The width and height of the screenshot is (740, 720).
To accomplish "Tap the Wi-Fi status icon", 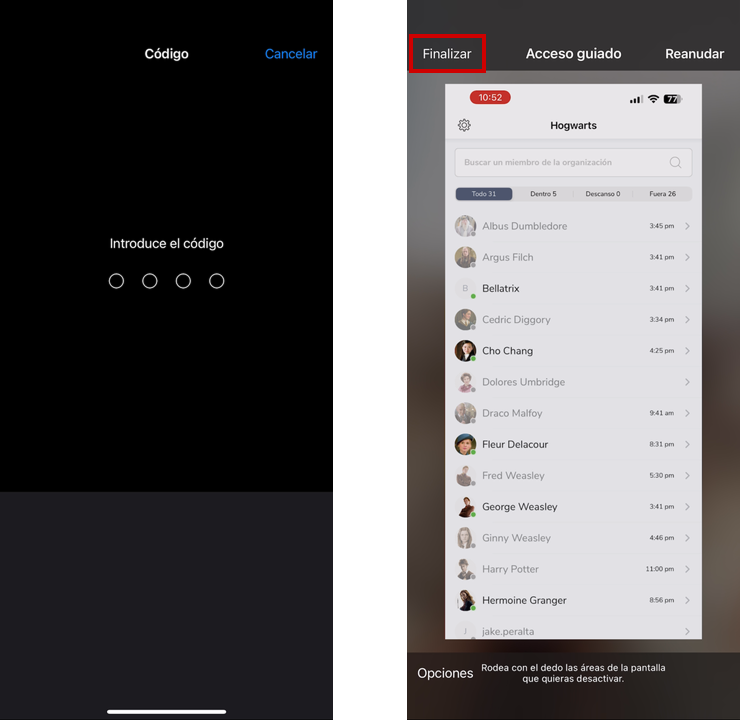I will (x=653, y=99).
